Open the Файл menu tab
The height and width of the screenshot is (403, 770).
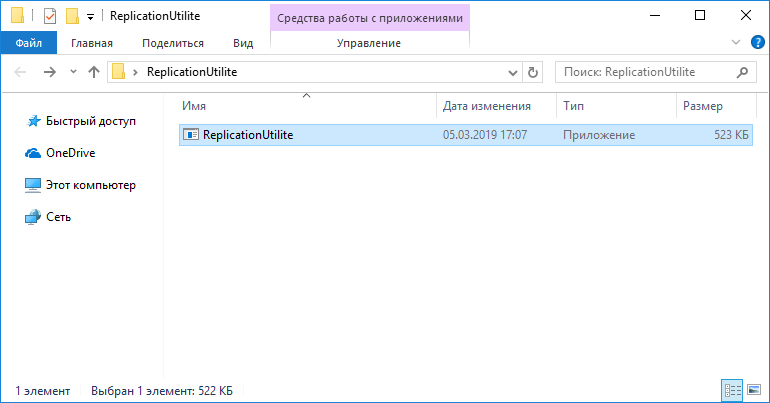(29, 43)
